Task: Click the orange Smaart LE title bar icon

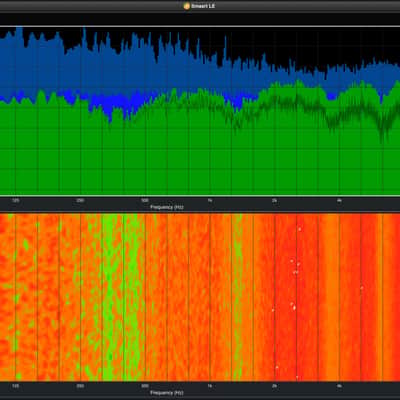Action: tap(187, 6)
